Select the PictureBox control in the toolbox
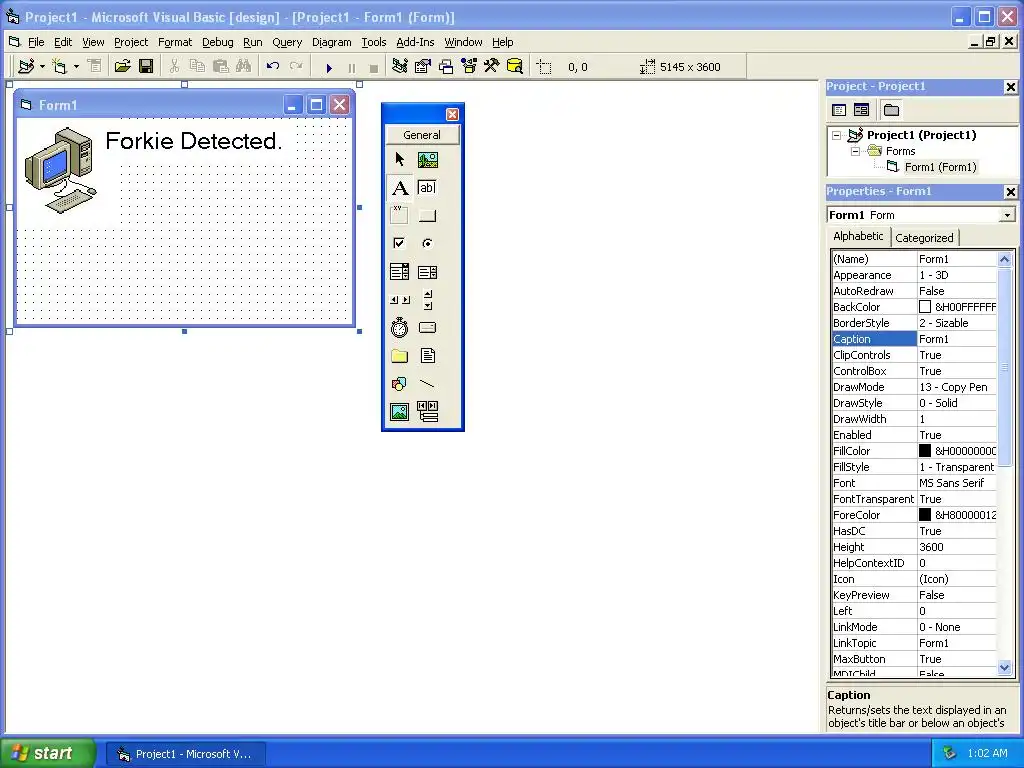Viewport: 1024px width, 768px height. pyautogui.click(x=428, y=159)
